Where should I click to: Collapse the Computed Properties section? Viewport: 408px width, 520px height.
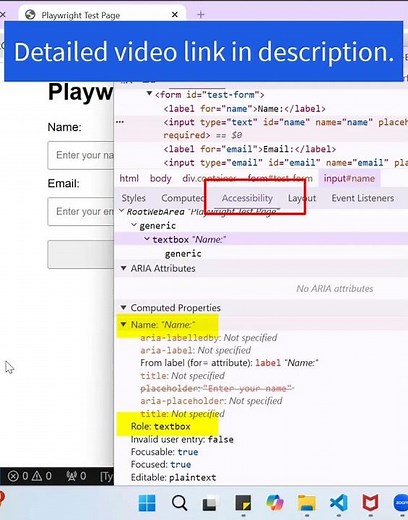point(123,307)
